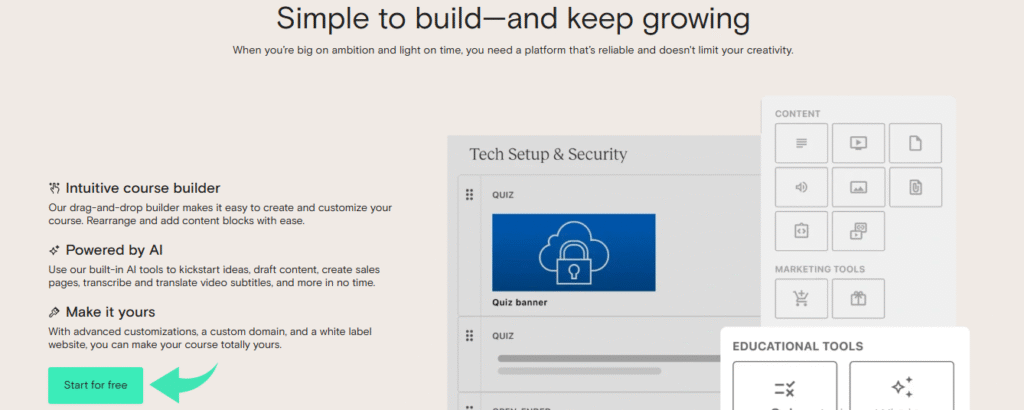The height and width of the screenshot is (410, 1024).
Task: Select the text block content icon
Action: pos(801,143)
